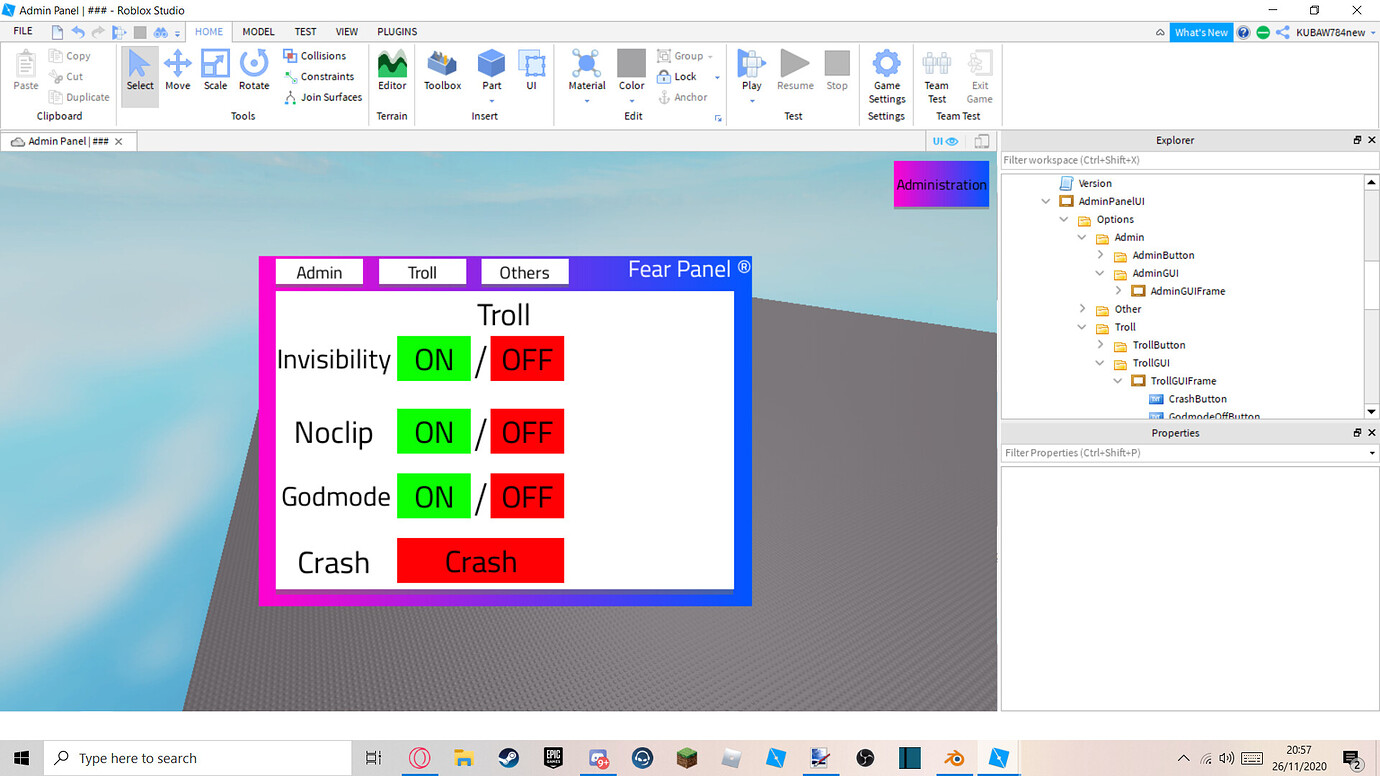This screenshot has height=776, width=1380.
Task: Toggle Constraints option
Action: (x=319, y=76)
